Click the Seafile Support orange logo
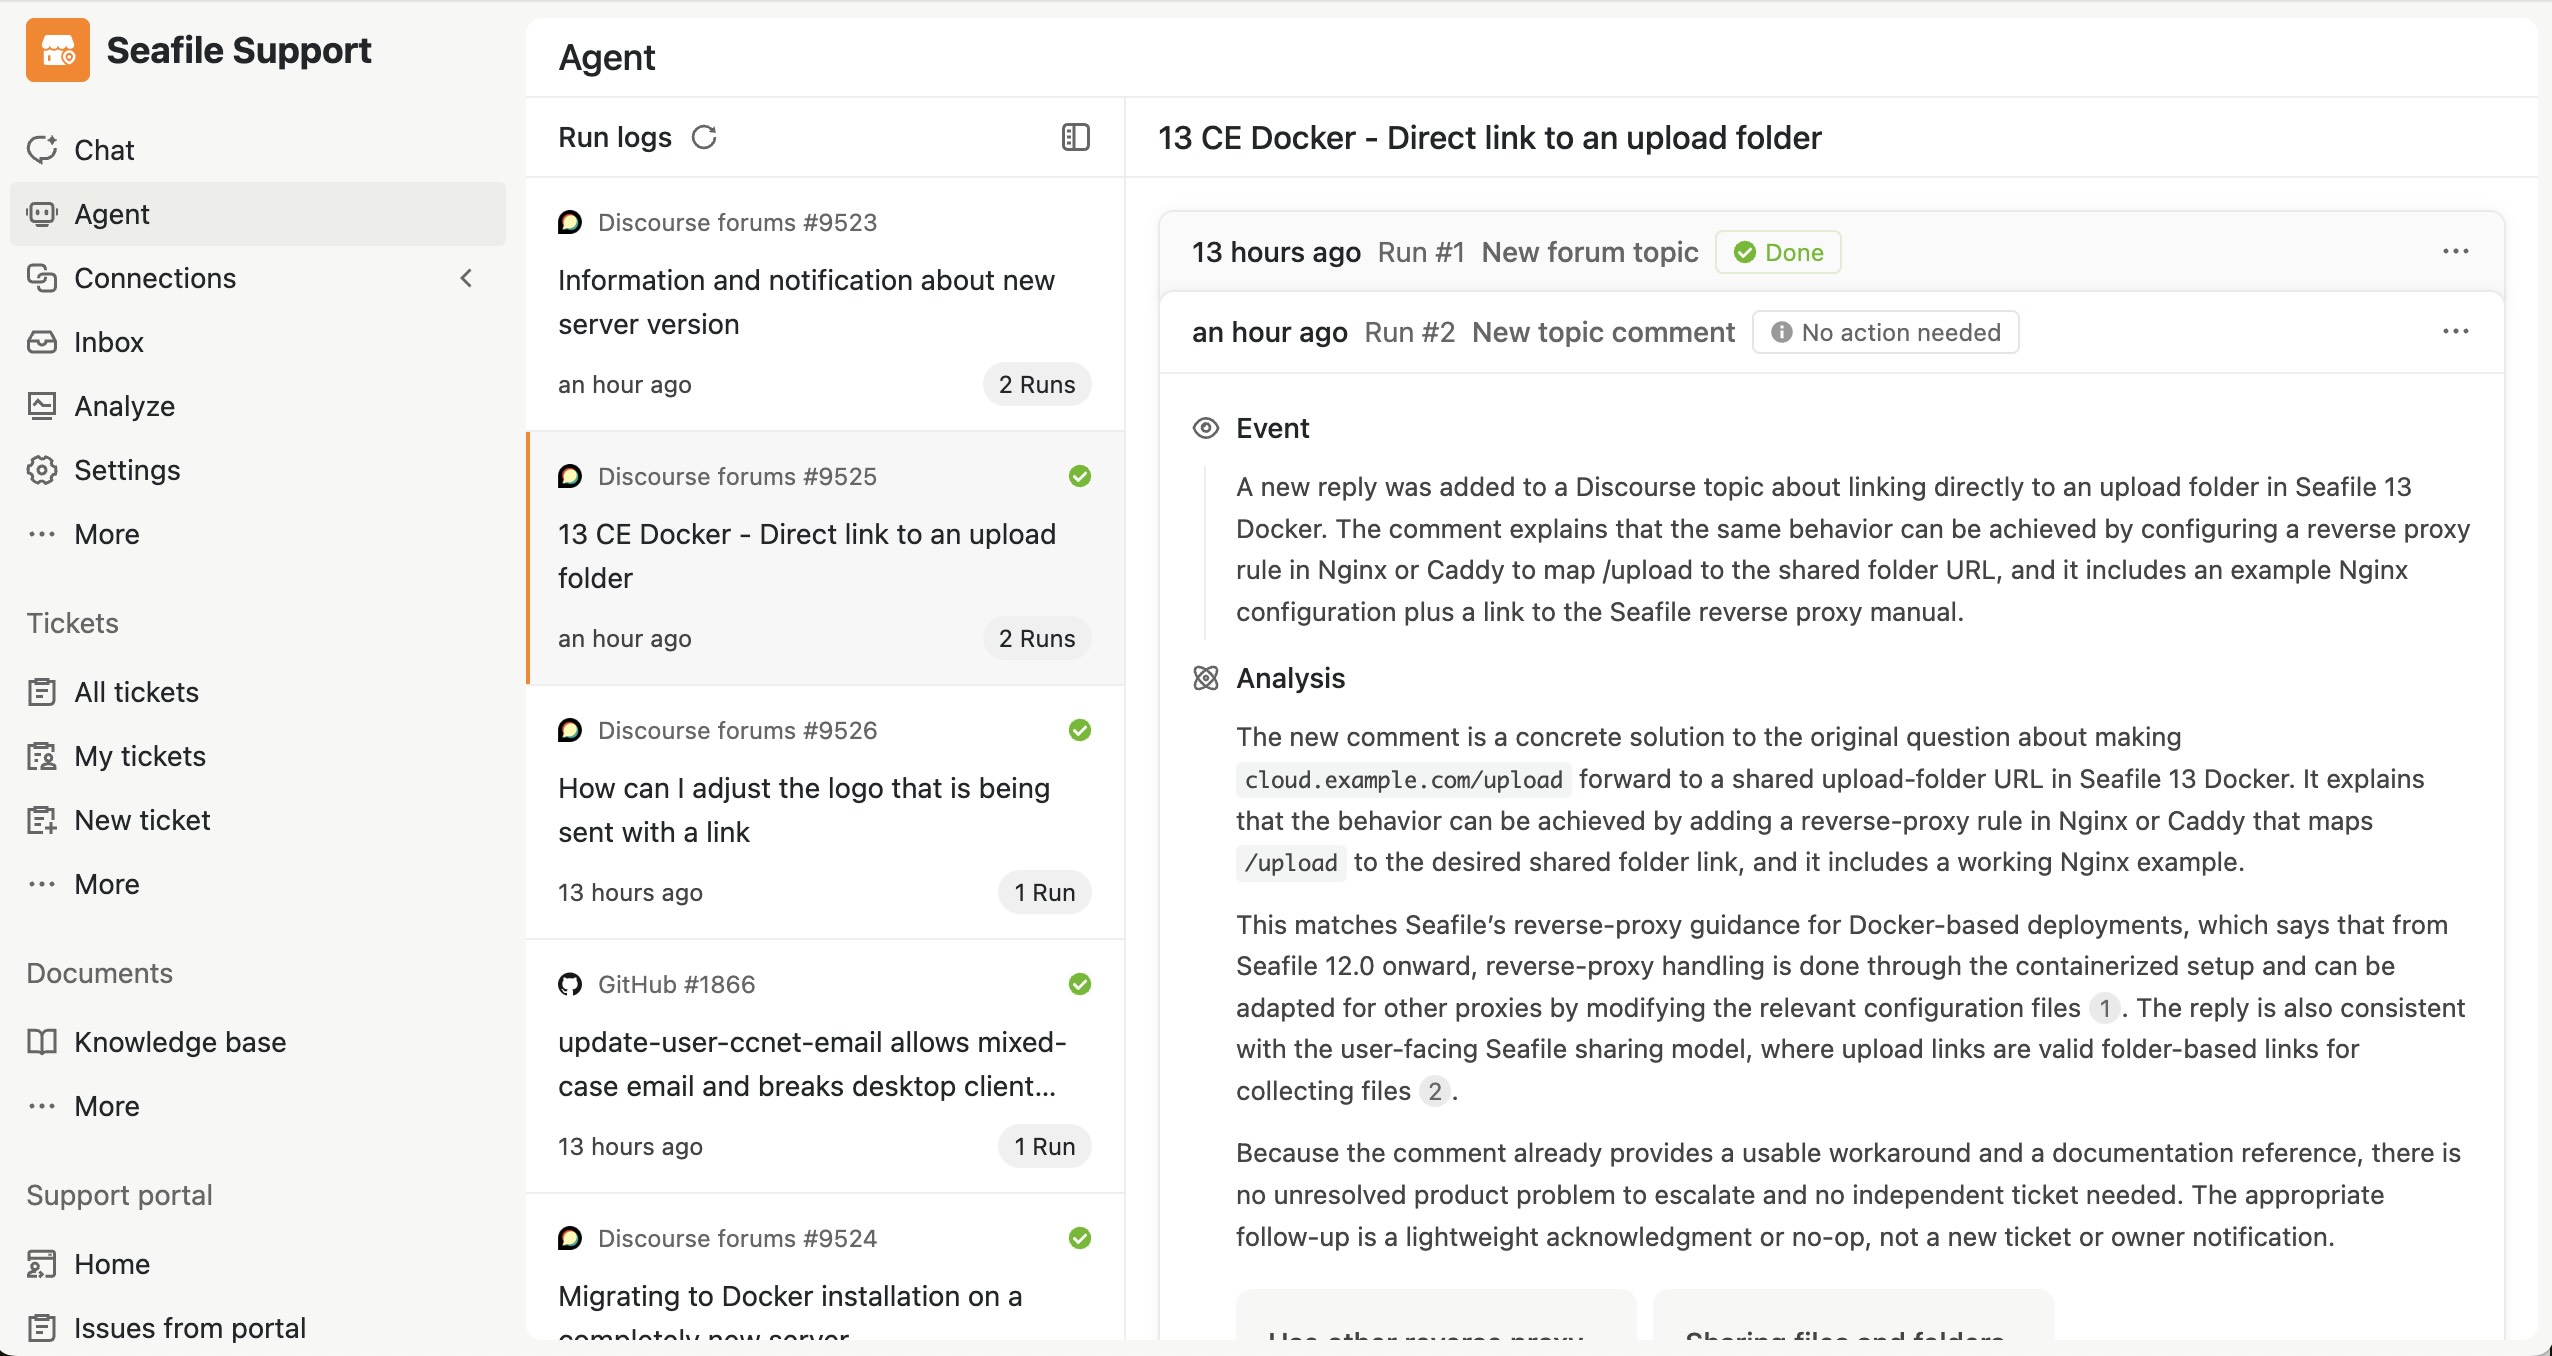The height and width of the screenshot is (1356, 2552). click(x=58, y=50)
